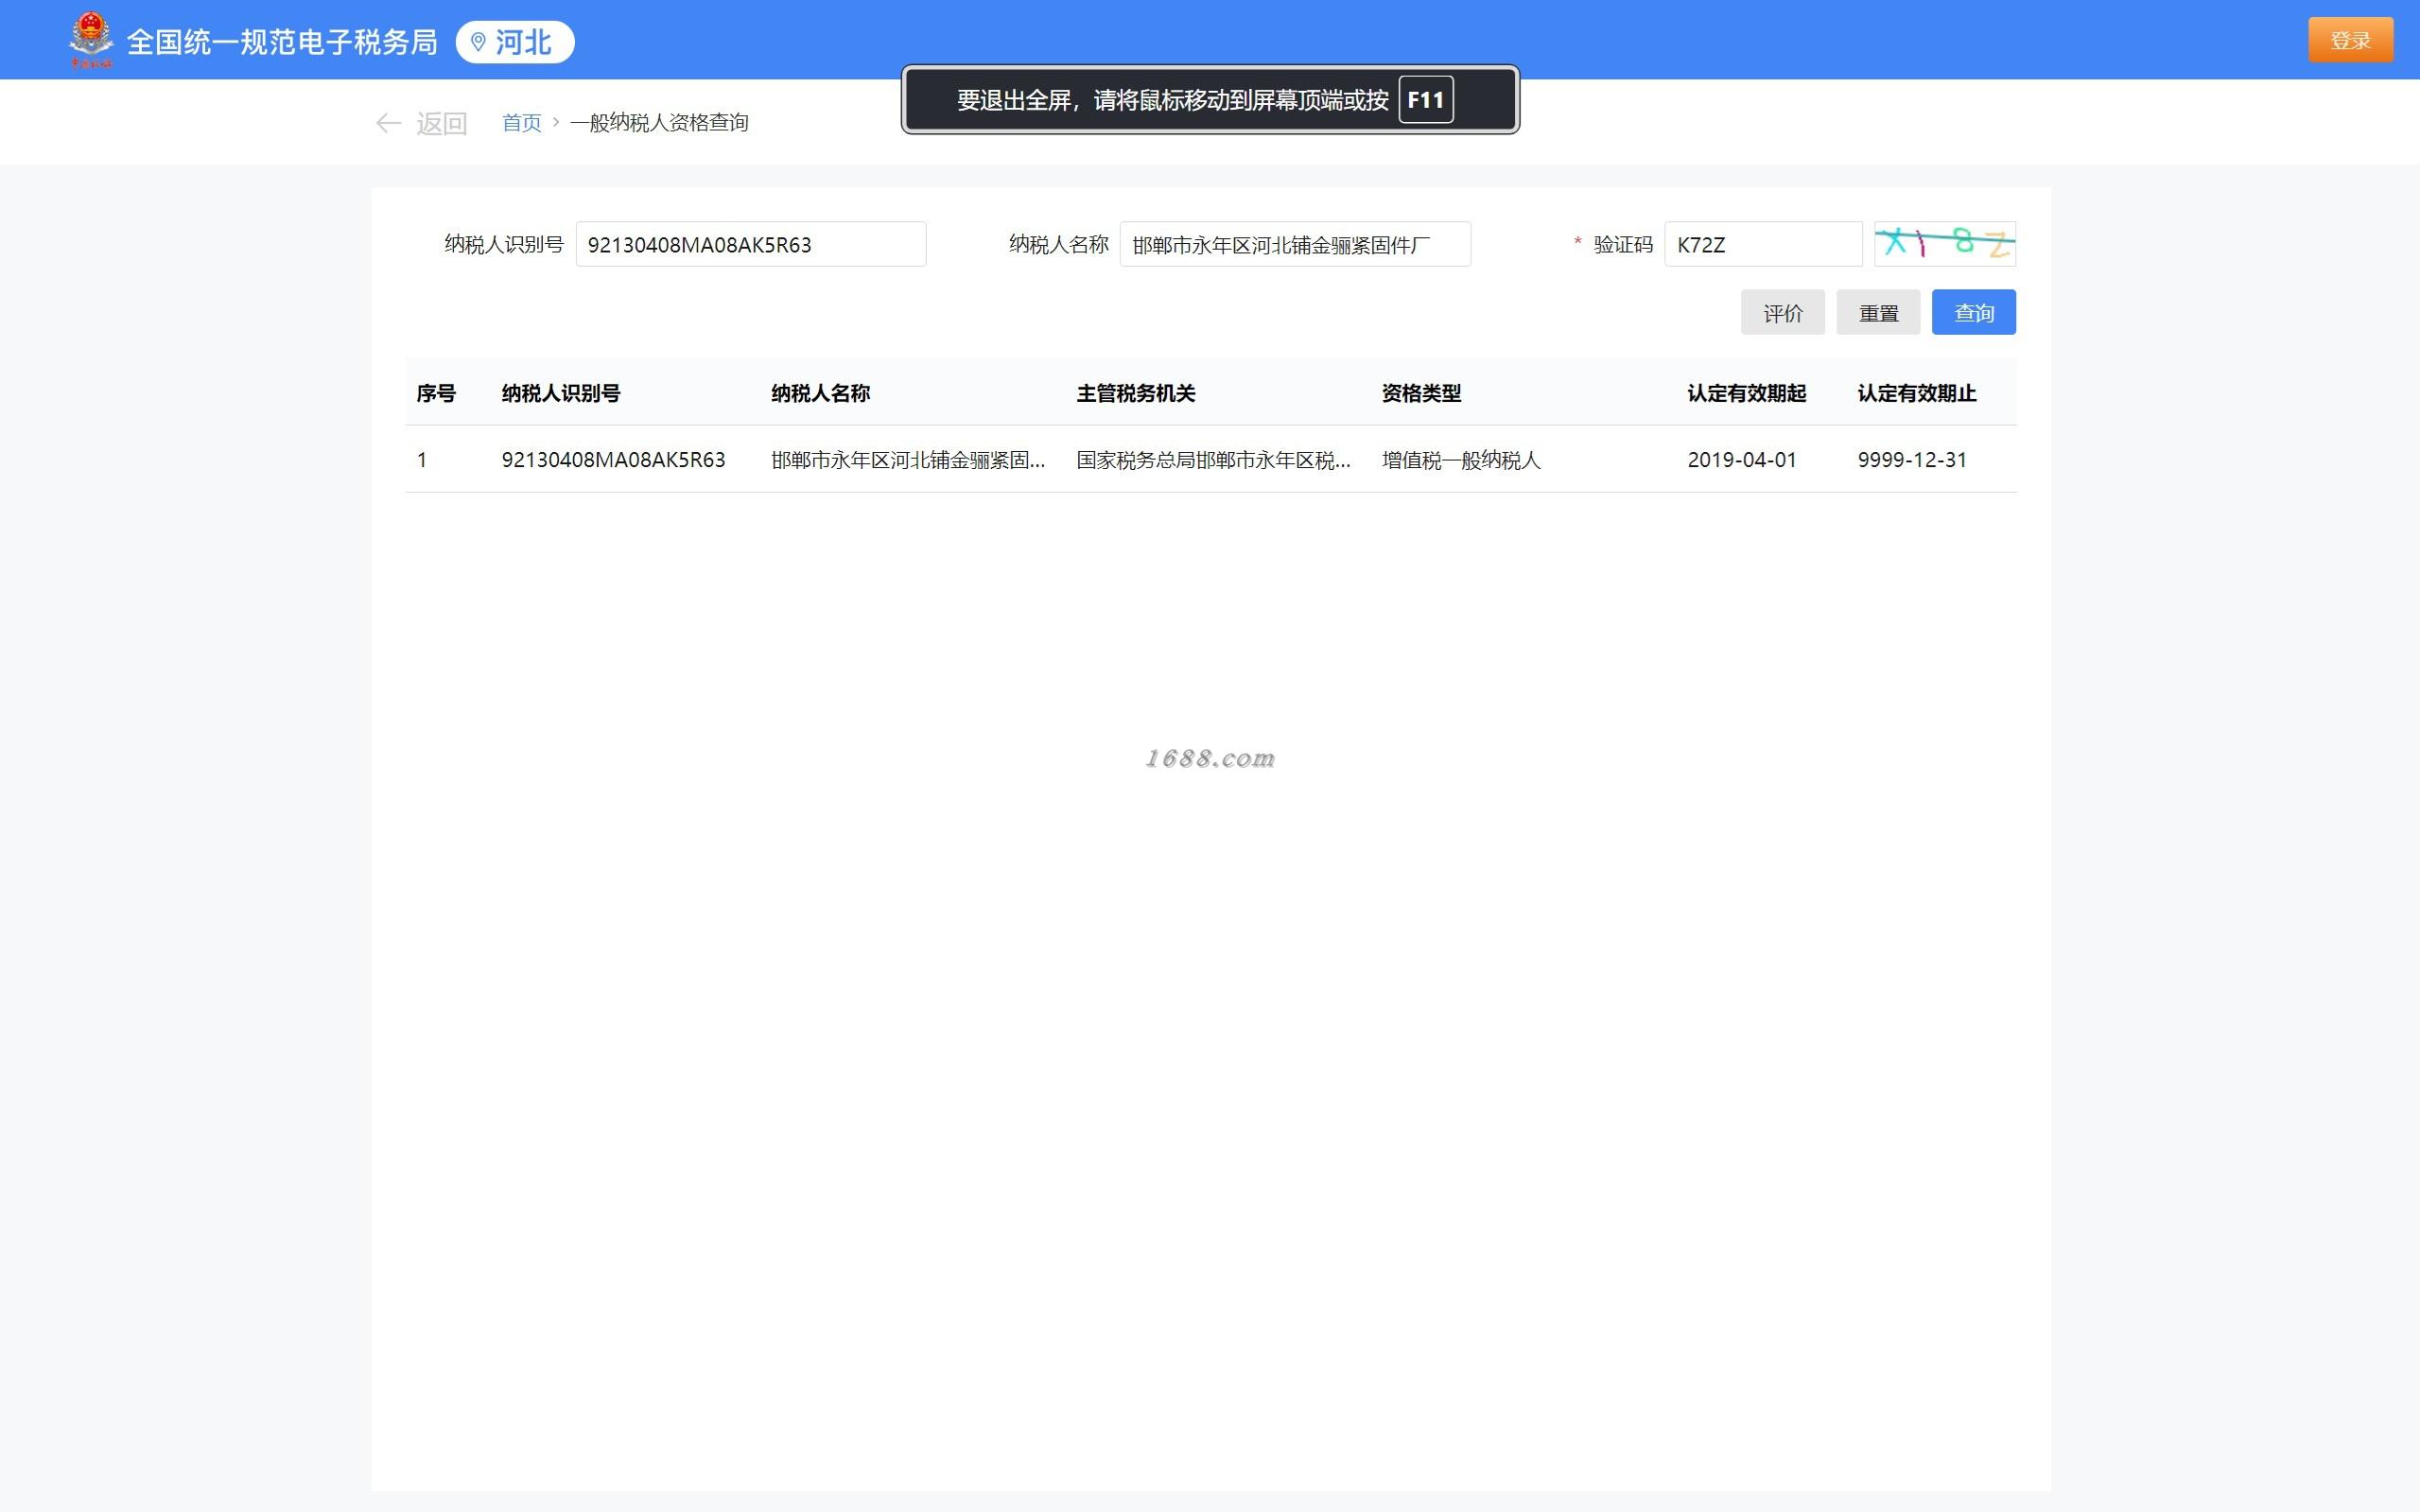
Task: Click truncated taxpayer name in result row
Action: coord(907,460)
